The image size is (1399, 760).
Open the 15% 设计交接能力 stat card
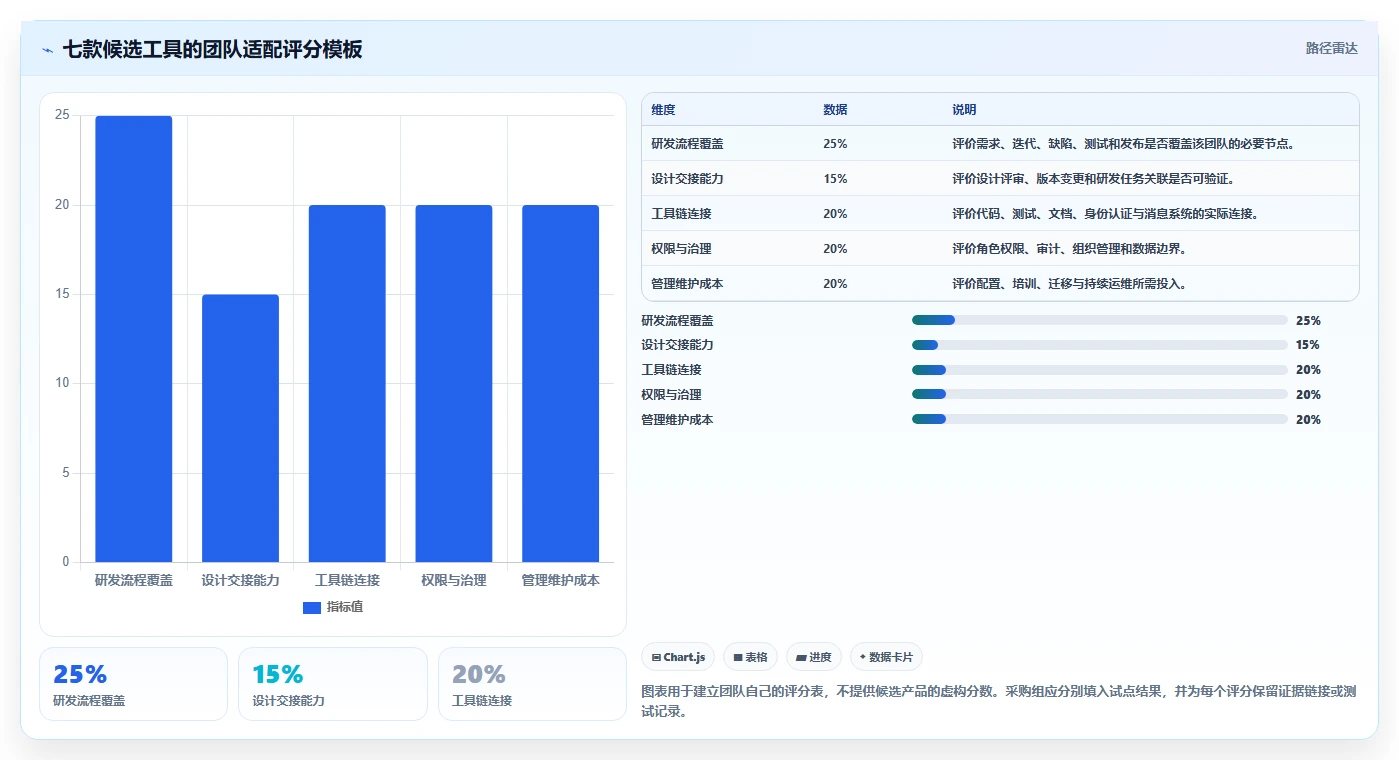[332, 684]
